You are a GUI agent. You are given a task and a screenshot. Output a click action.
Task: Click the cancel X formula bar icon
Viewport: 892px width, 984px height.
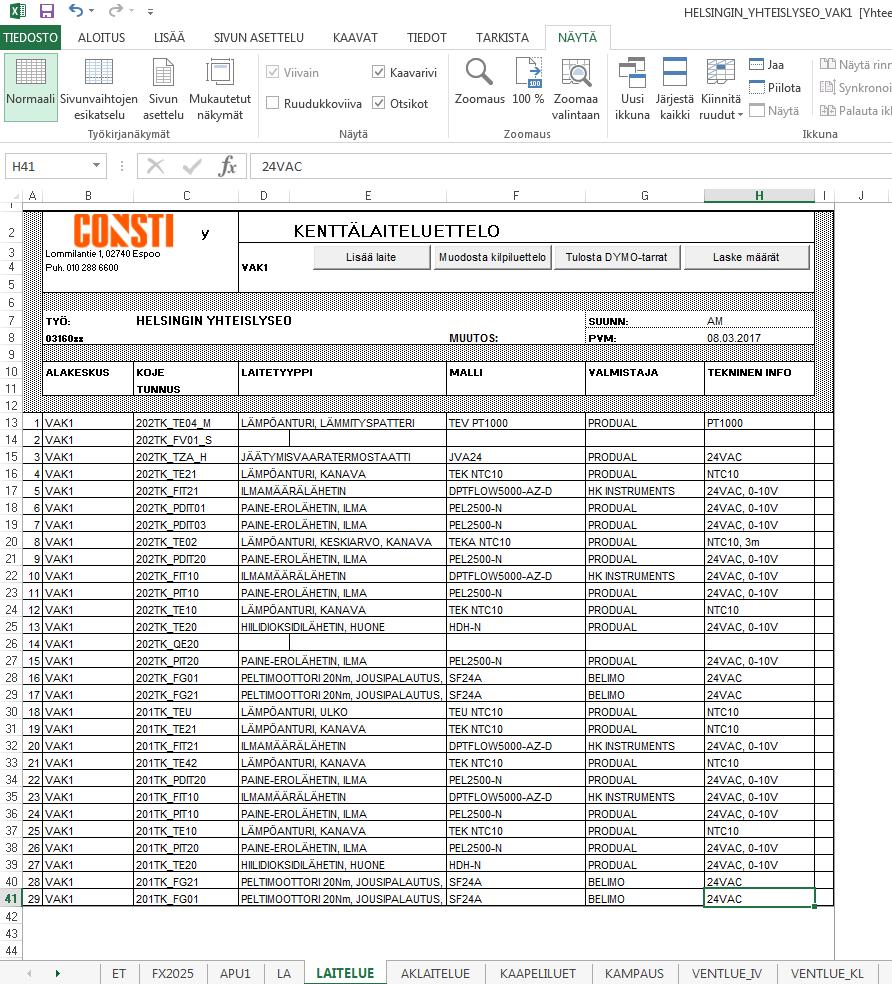[155, 166]
